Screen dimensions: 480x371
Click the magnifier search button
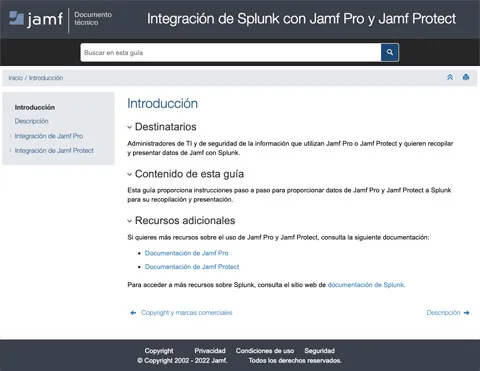point(390,52)
